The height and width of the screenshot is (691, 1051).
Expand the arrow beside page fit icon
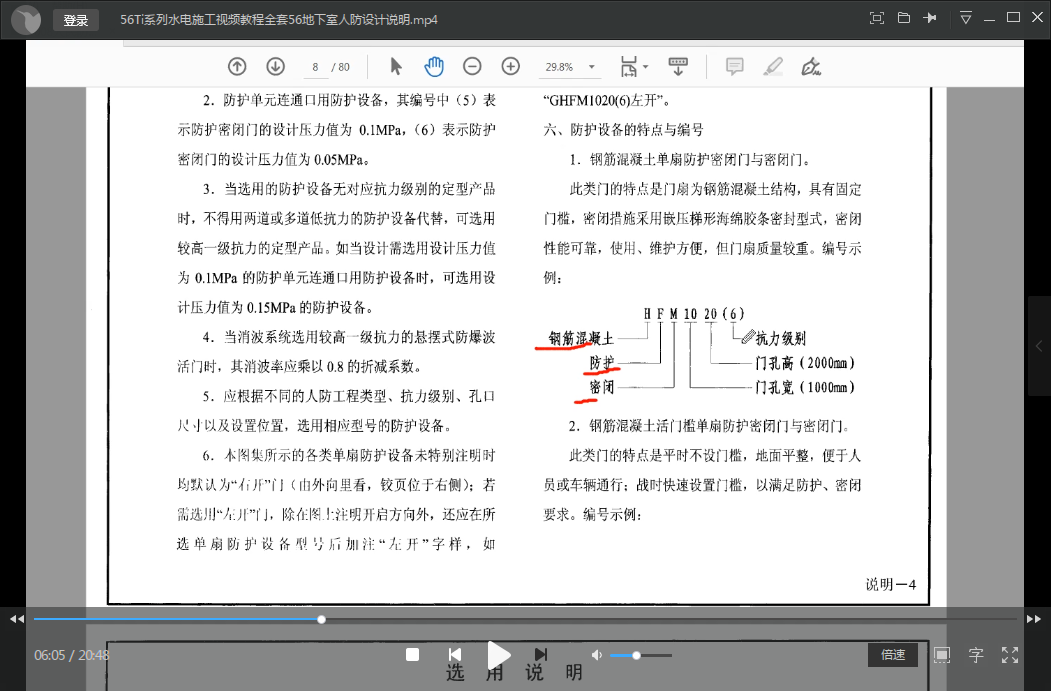point(645,67)
